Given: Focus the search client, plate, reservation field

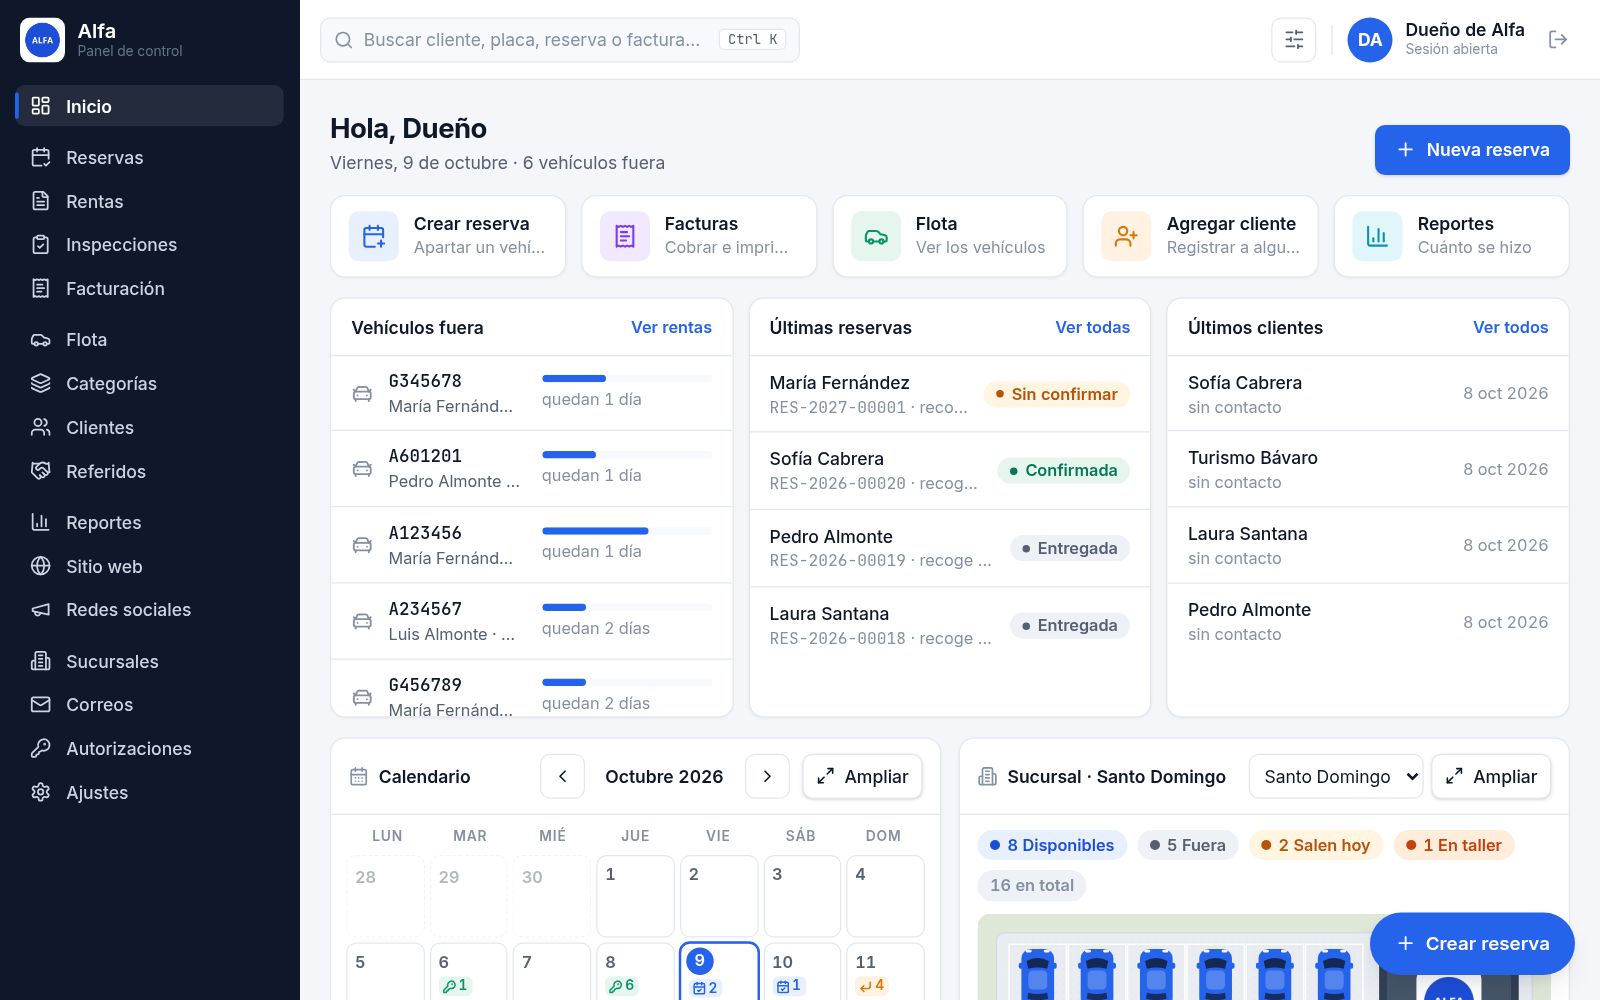Looking at the screenshot, I should (560, 40).
